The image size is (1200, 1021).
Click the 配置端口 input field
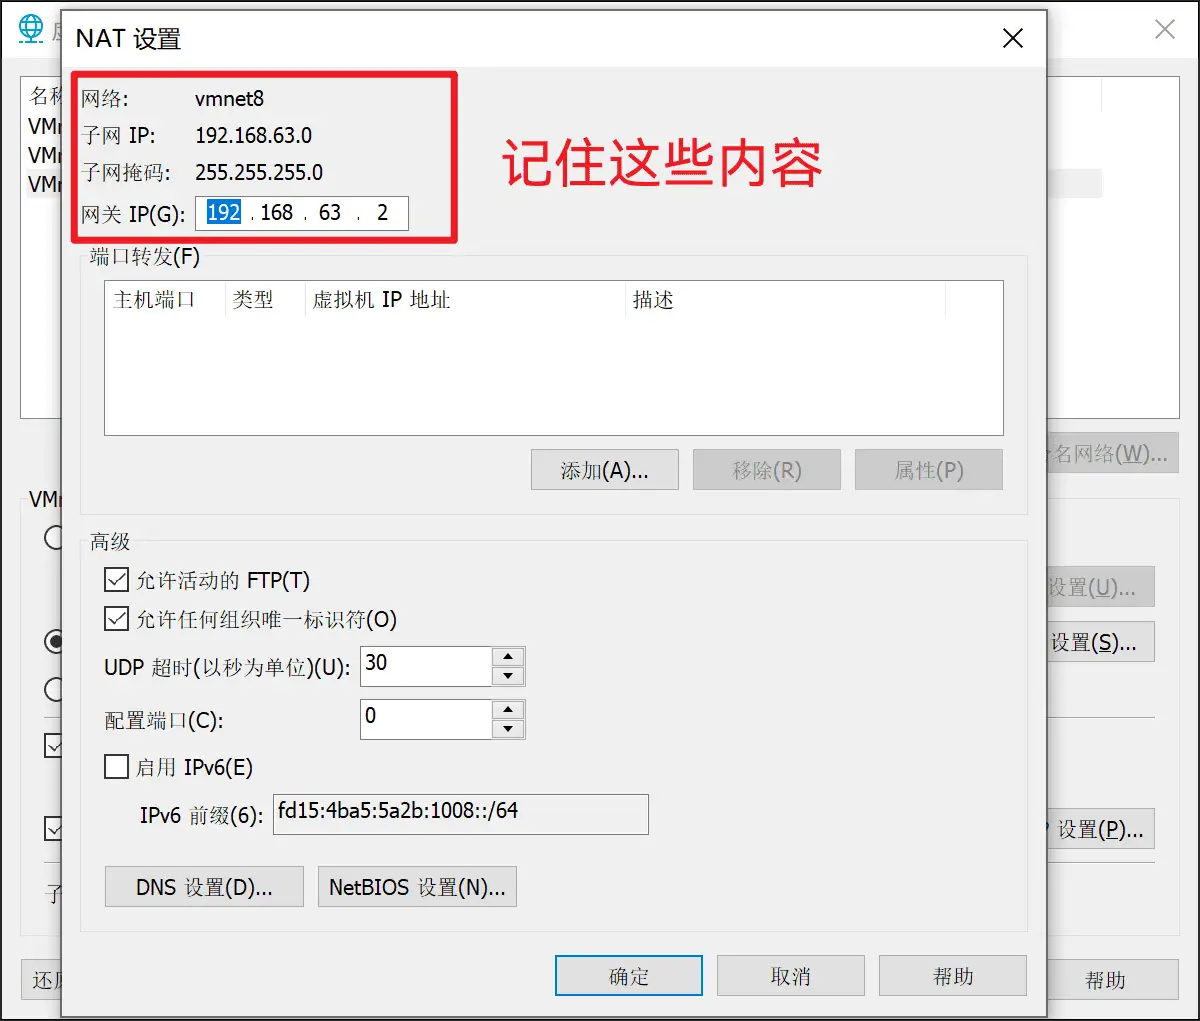[426, 719]
